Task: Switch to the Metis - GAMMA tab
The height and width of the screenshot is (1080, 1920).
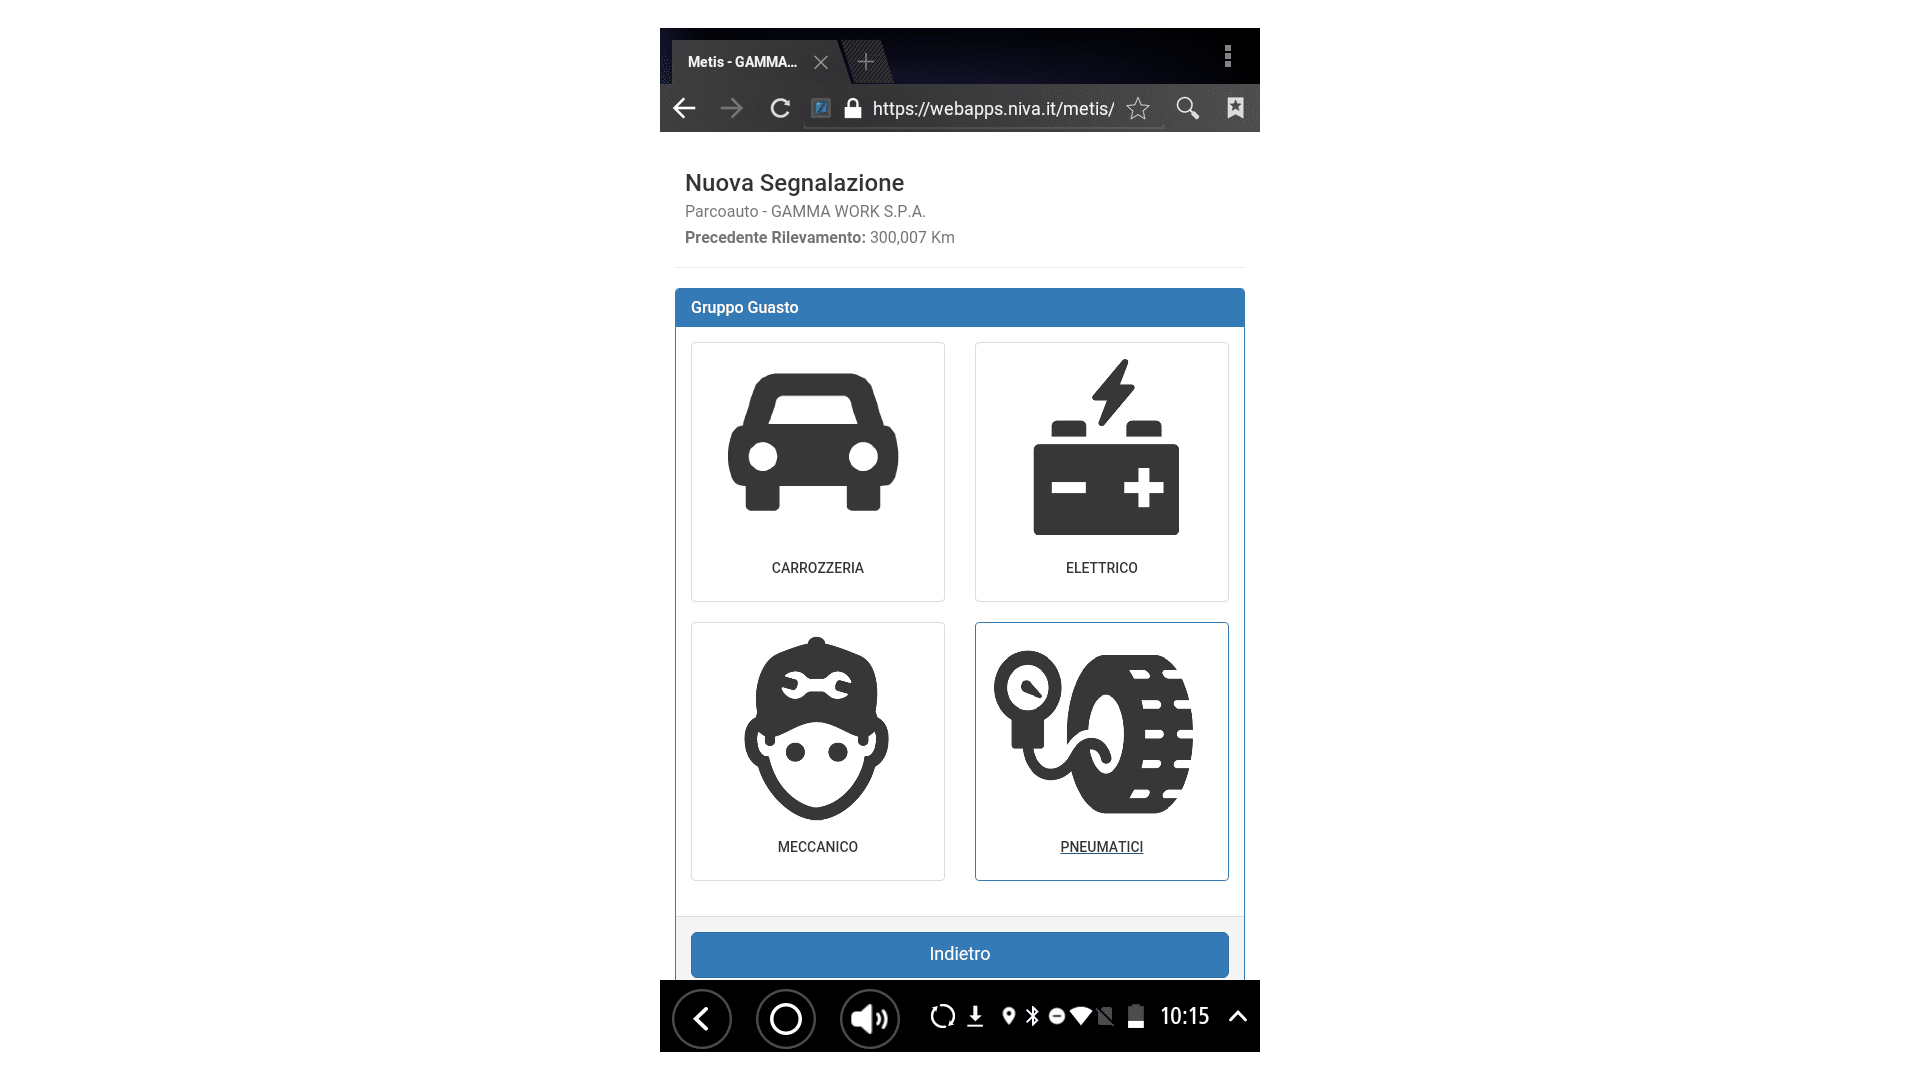Action: pos(741,62)
